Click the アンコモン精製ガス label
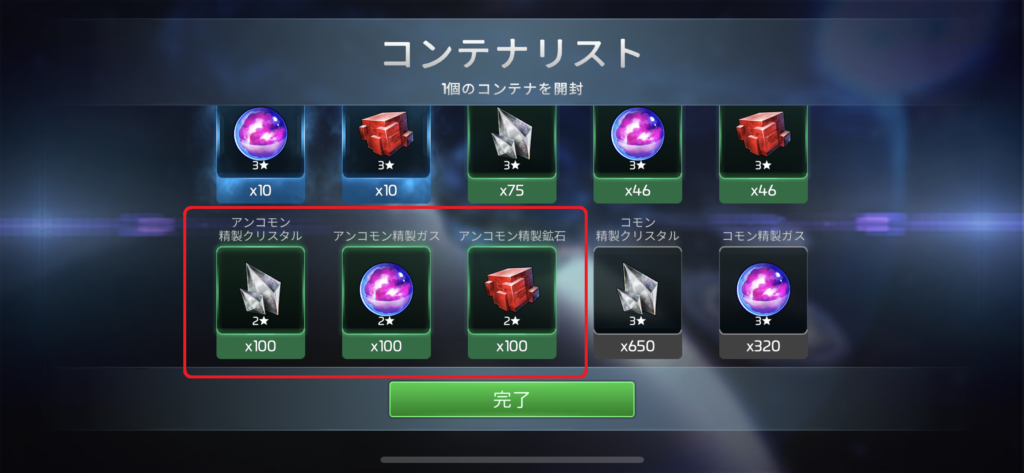1024x473 pixels. coord(386,236)
